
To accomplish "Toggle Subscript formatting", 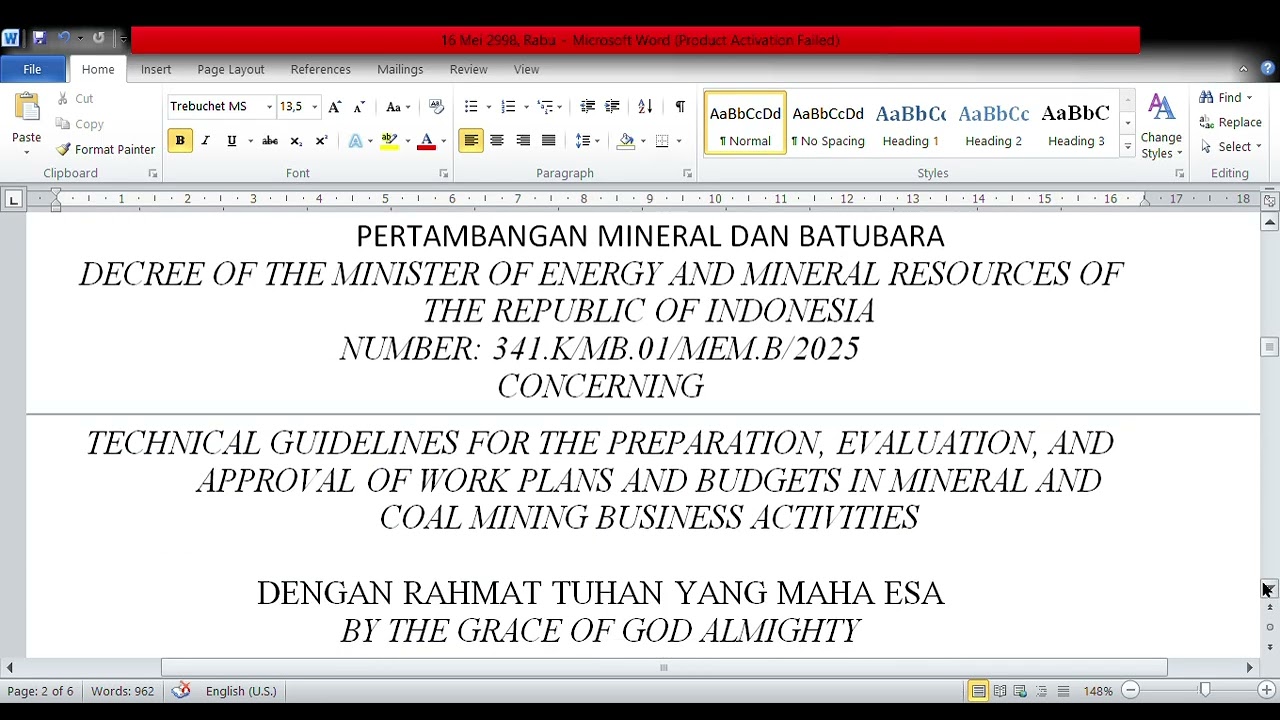I will 296,141.
